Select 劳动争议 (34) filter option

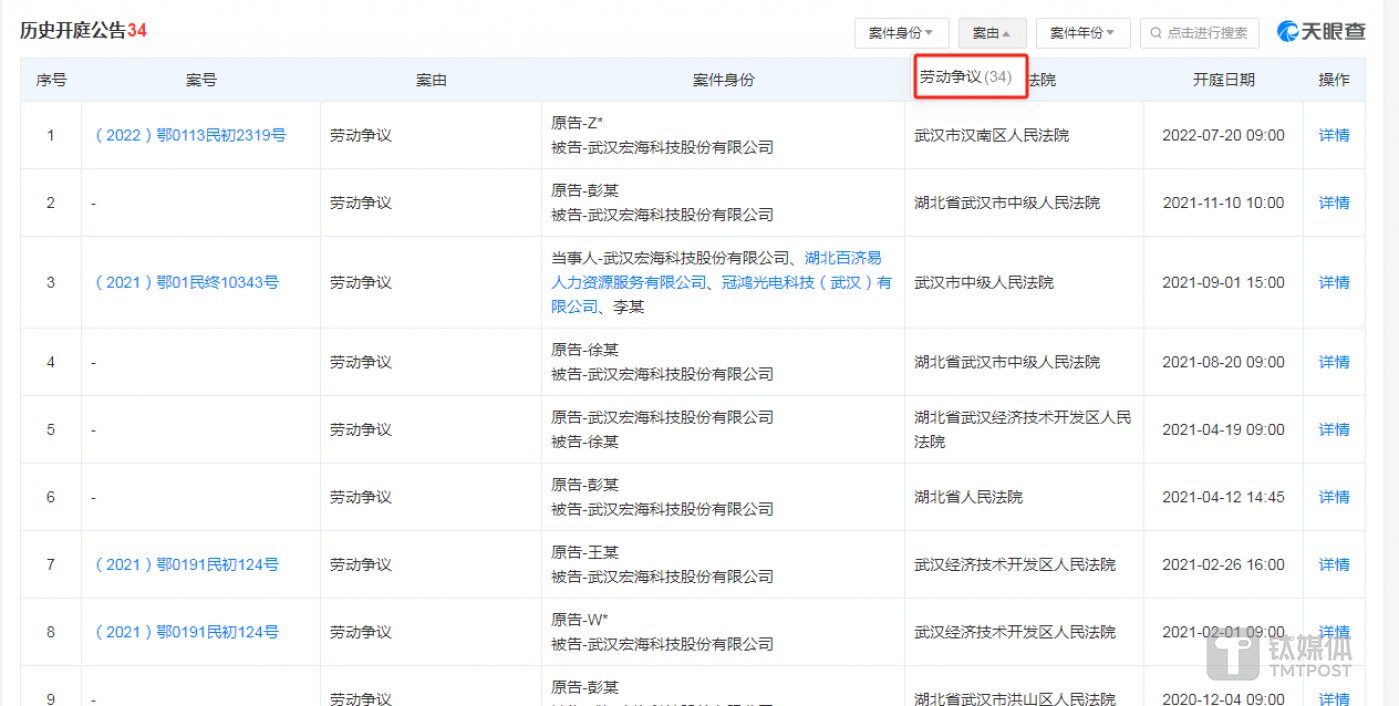click(x=966, y=77)
